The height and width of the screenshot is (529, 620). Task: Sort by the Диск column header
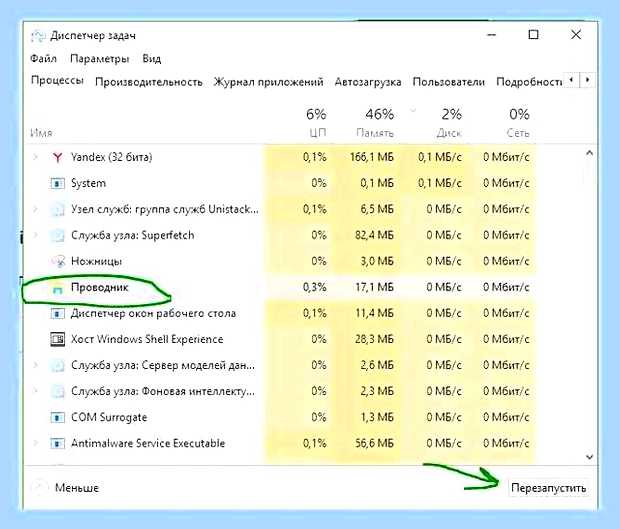pyautogui.click(x=449, y=133)
